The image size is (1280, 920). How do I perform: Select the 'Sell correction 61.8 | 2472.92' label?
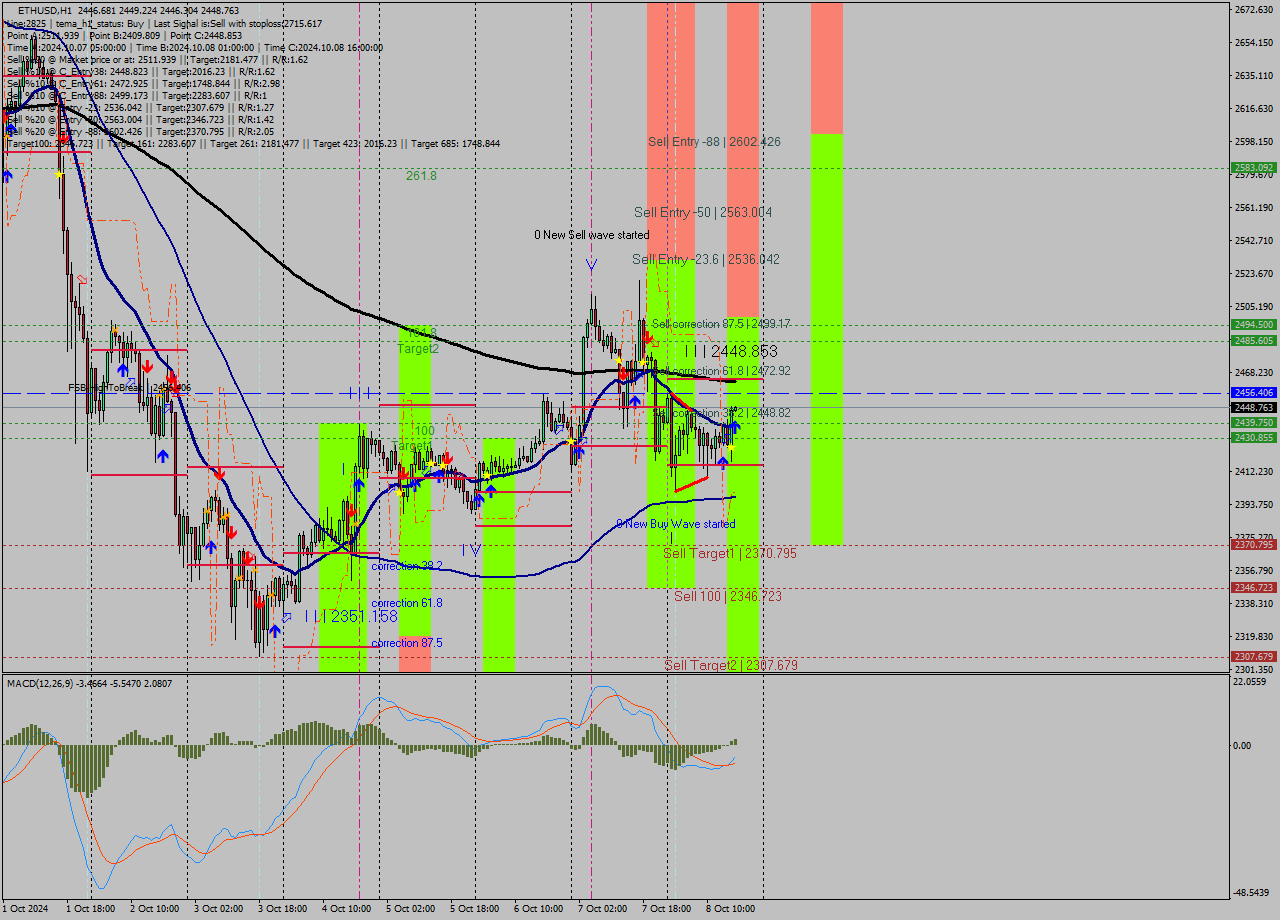[x=721, y=371]
